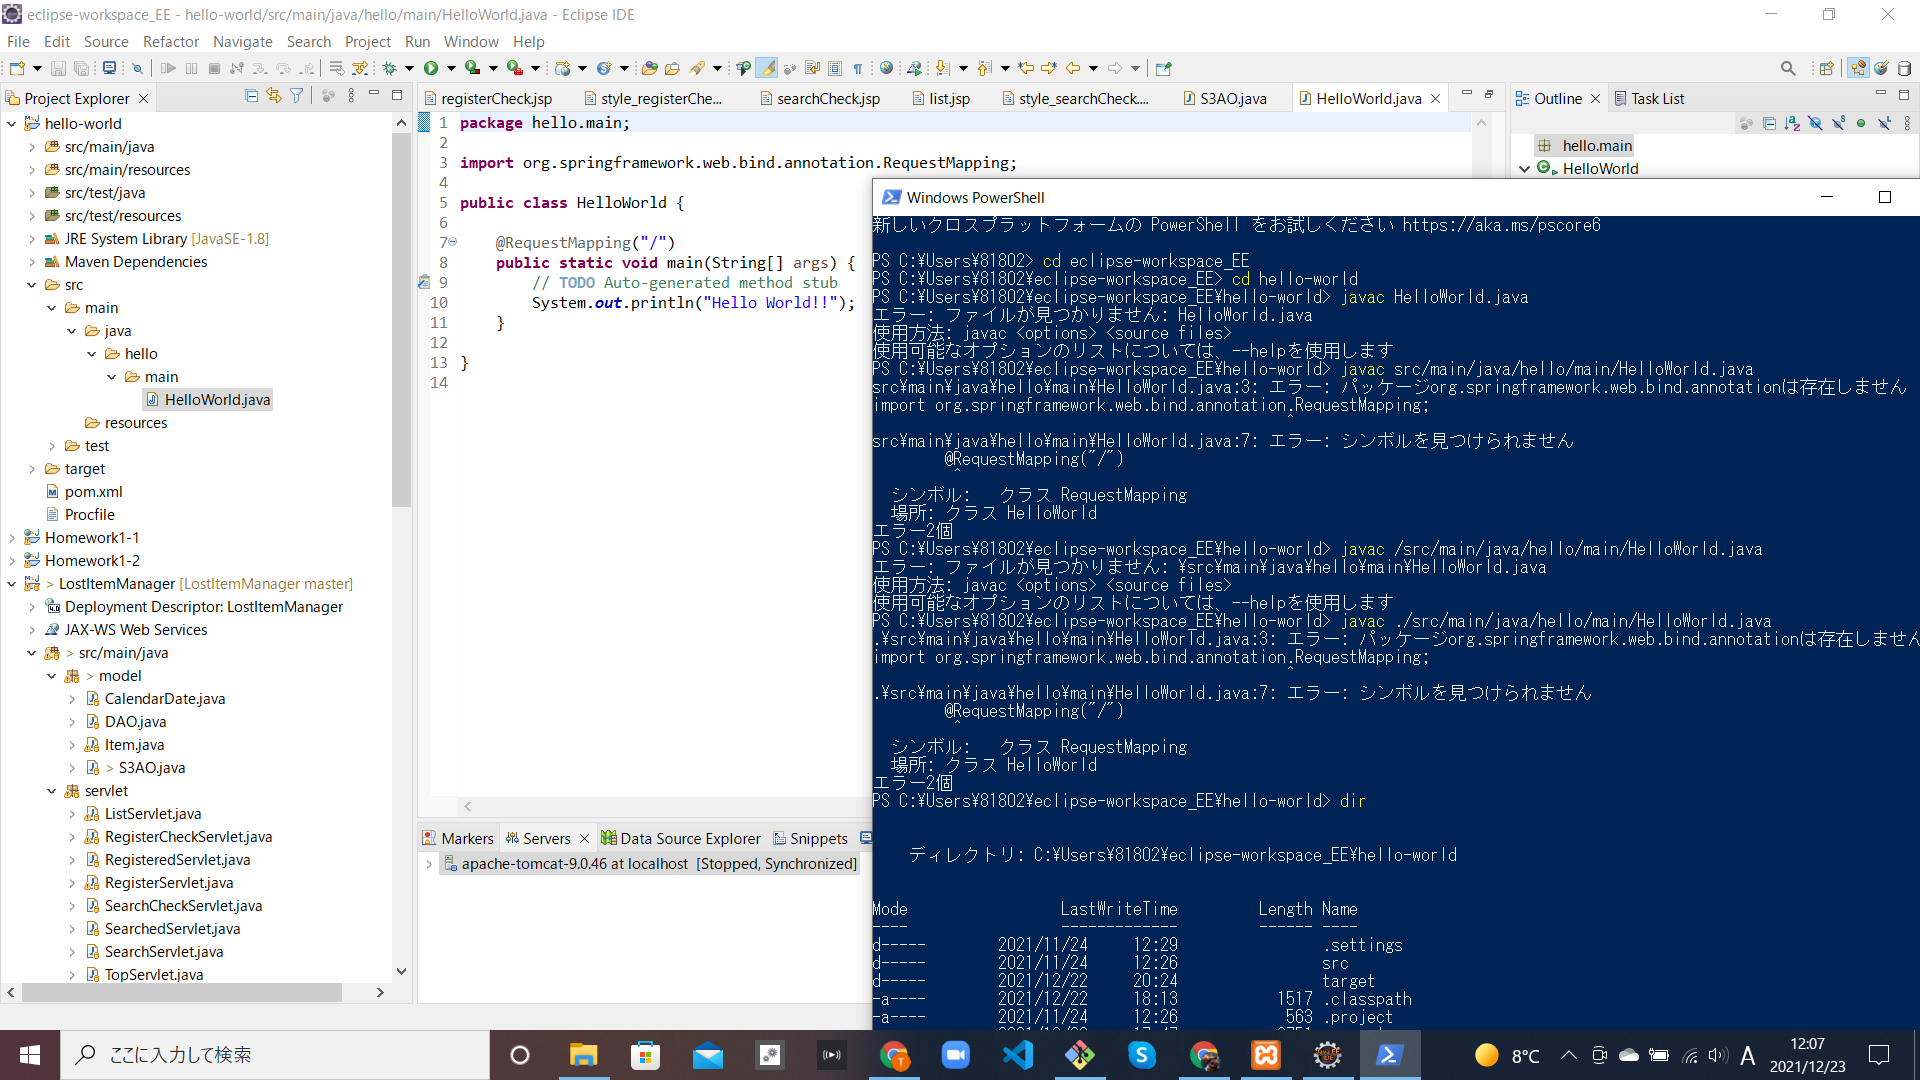
Task: Collapse the hello-world project node
Action: [x=12, y=124]
